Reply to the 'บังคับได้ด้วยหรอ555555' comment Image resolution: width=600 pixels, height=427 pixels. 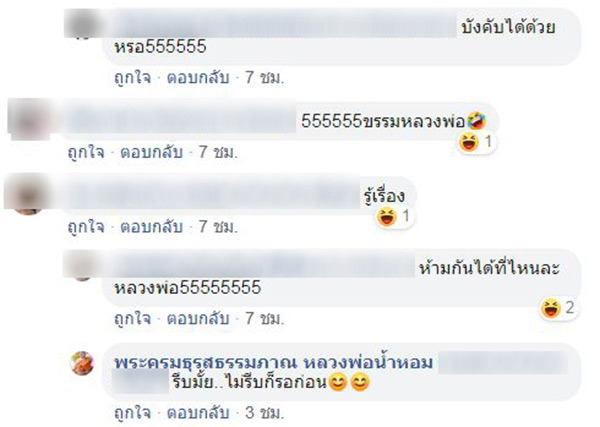tap(198, 78)
